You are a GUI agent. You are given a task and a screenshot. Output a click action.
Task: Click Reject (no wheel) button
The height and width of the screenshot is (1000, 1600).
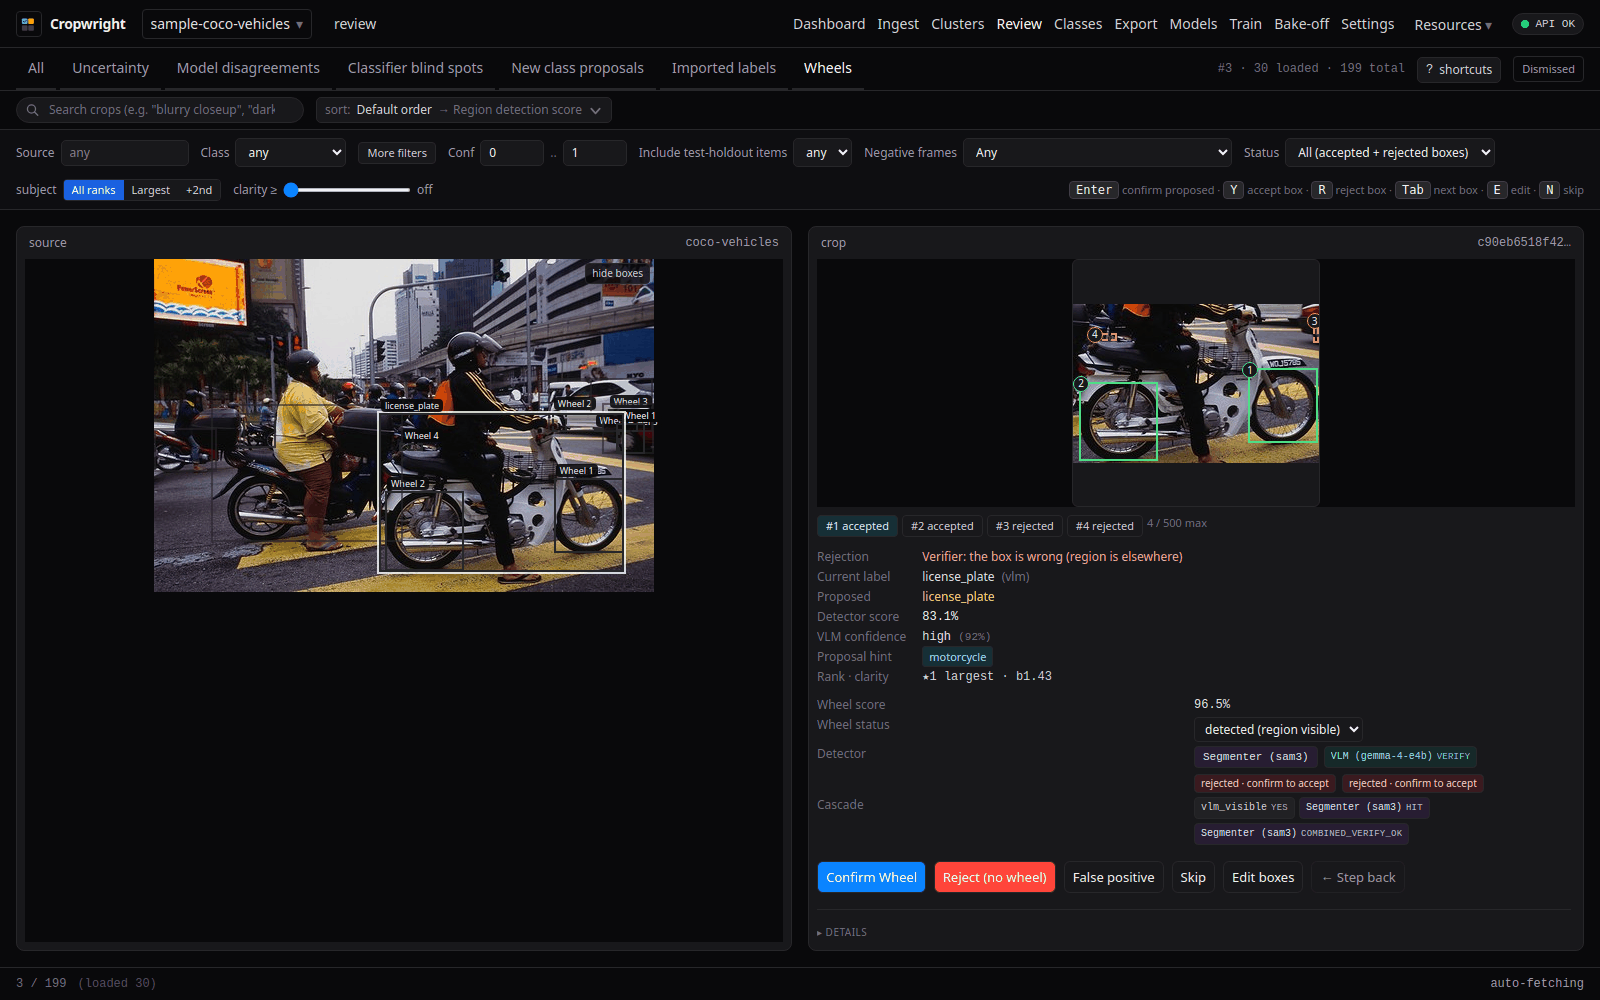point(995,877)
